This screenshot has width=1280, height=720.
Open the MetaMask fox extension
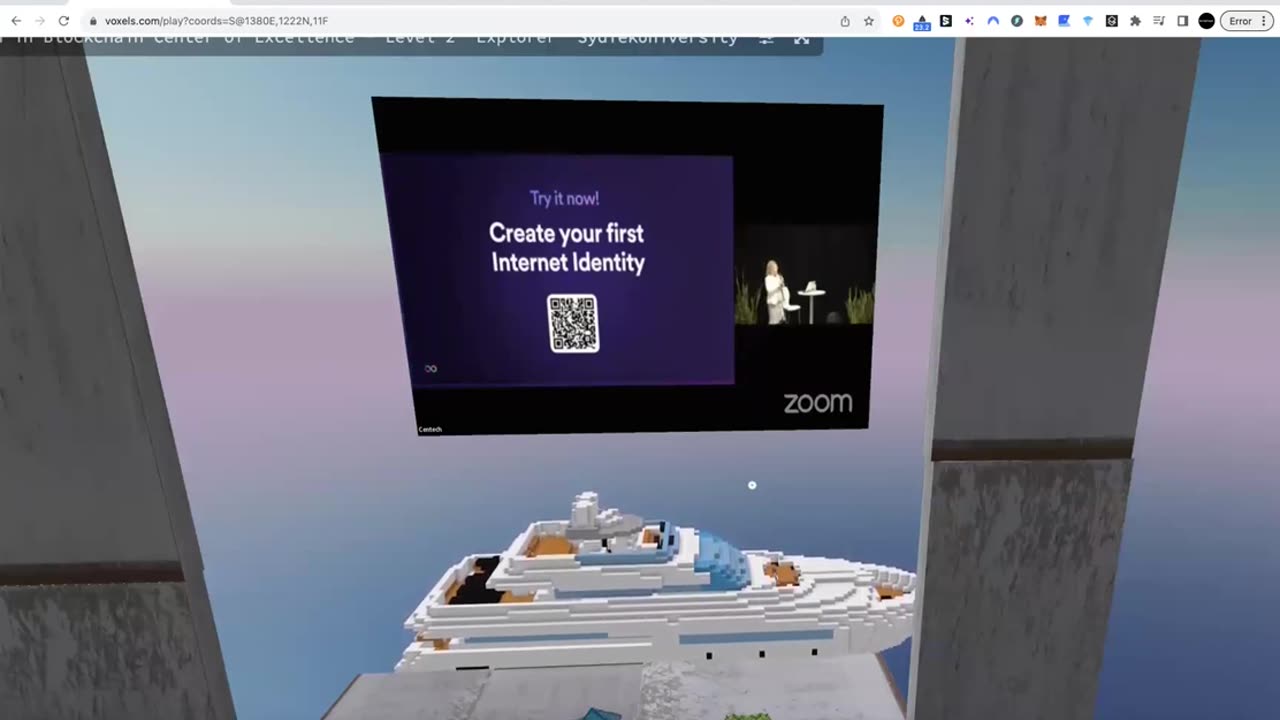coord(1041,21)
